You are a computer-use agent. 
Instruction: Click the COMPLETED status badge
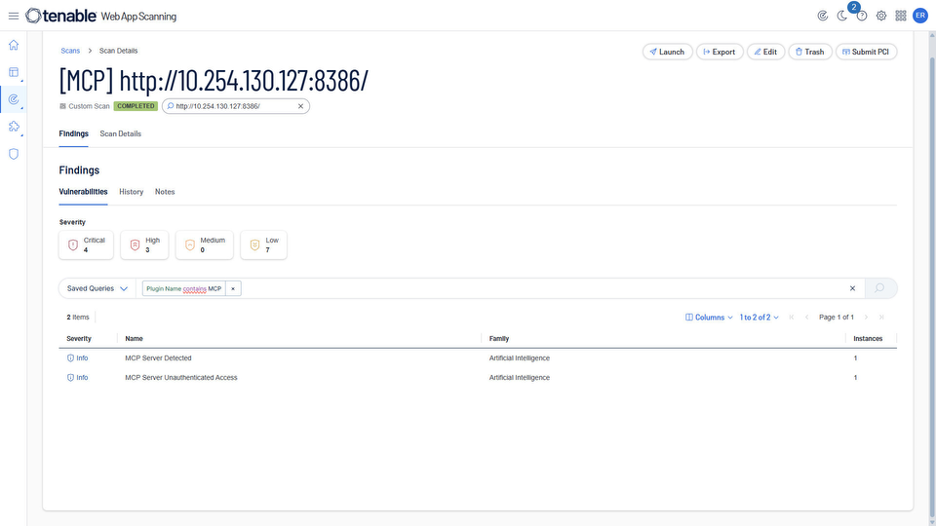click(136, 106)
